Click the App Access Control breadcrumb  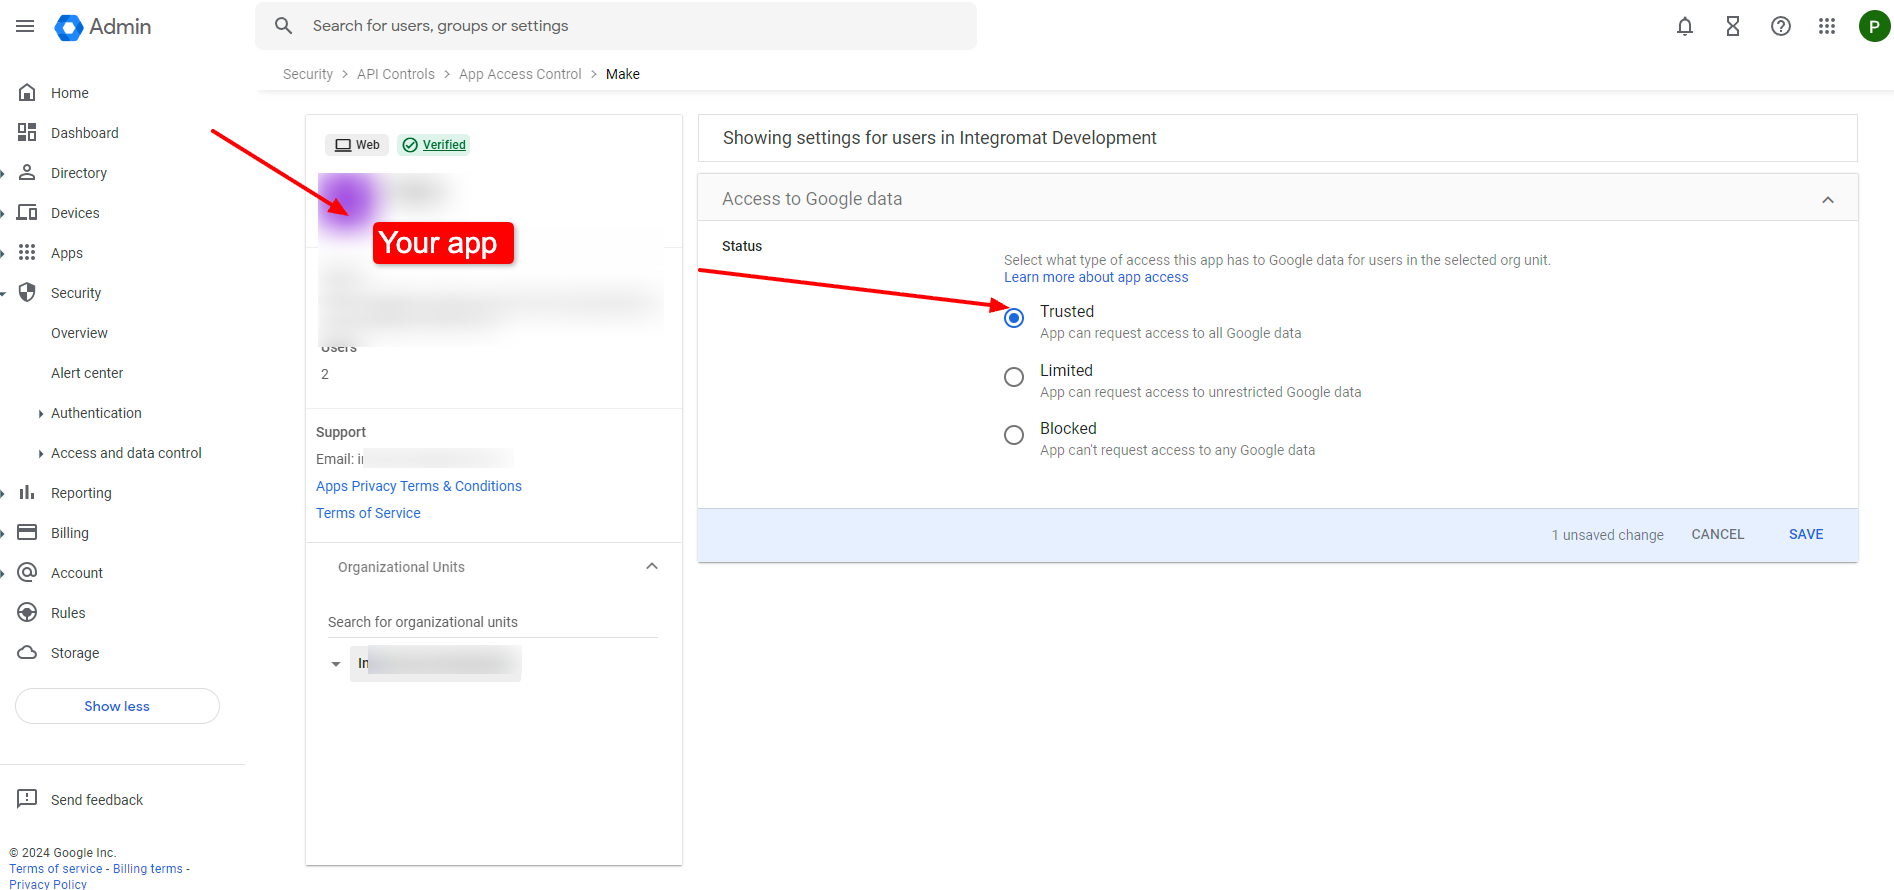point(520,74)
